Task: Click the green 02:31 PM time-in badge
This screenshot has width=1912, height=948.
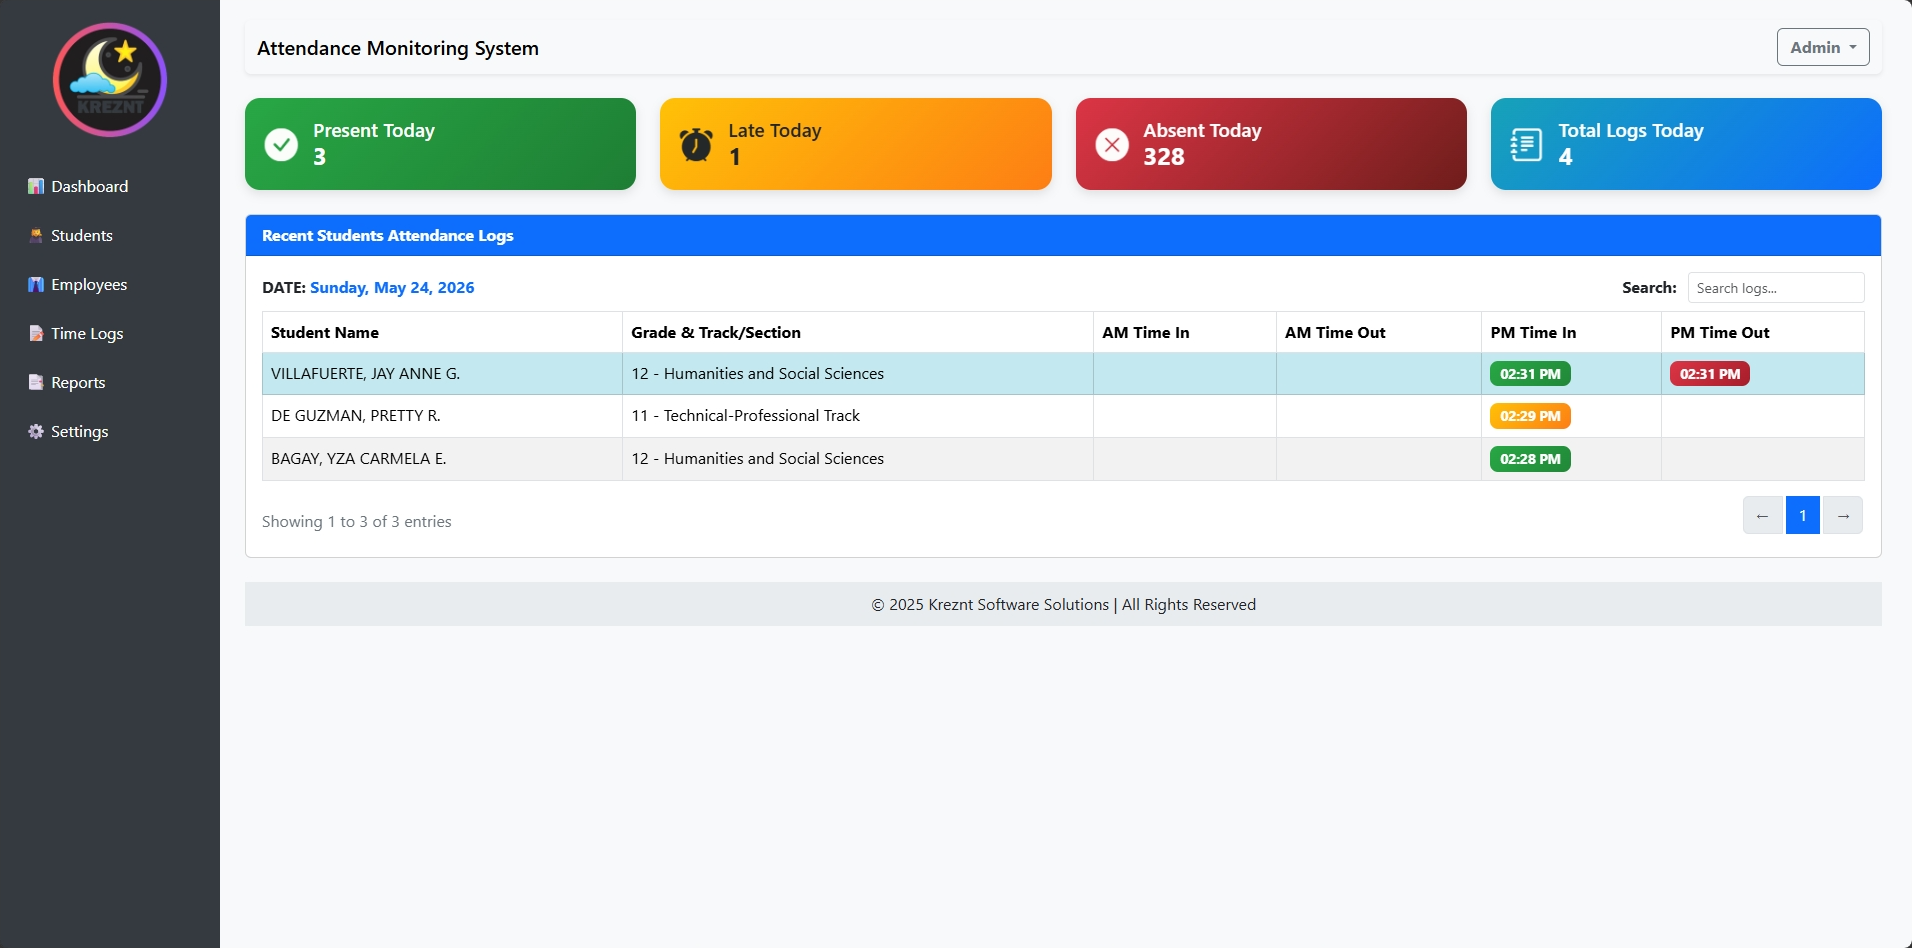Action: (1530, 374)
